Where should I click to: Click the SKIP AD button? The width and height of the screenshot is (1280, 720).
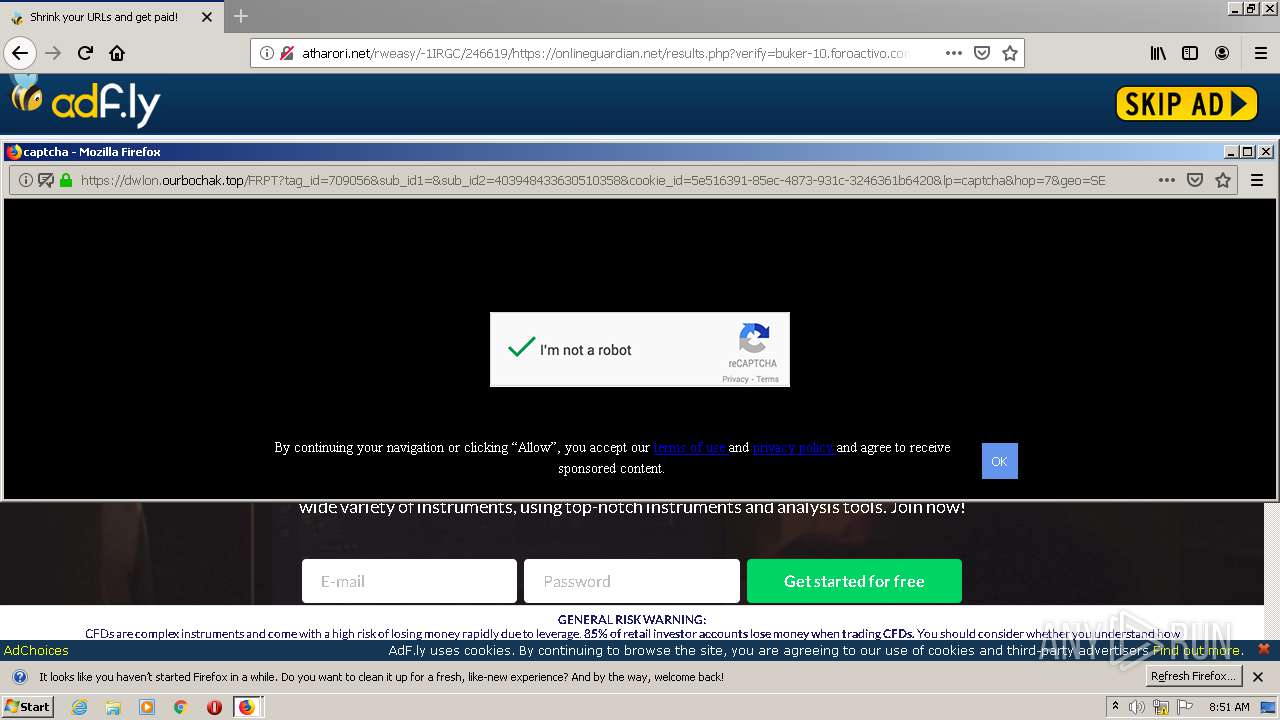[1187, 103]
